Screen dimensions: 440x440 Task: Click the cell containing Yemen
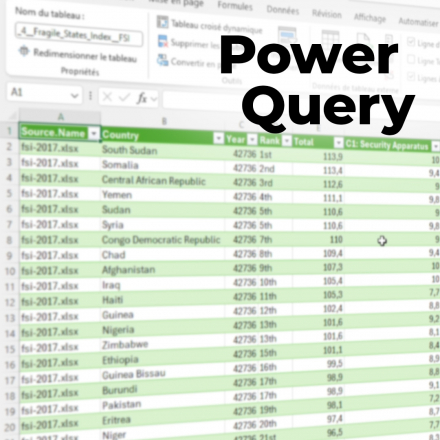[163, 195]
